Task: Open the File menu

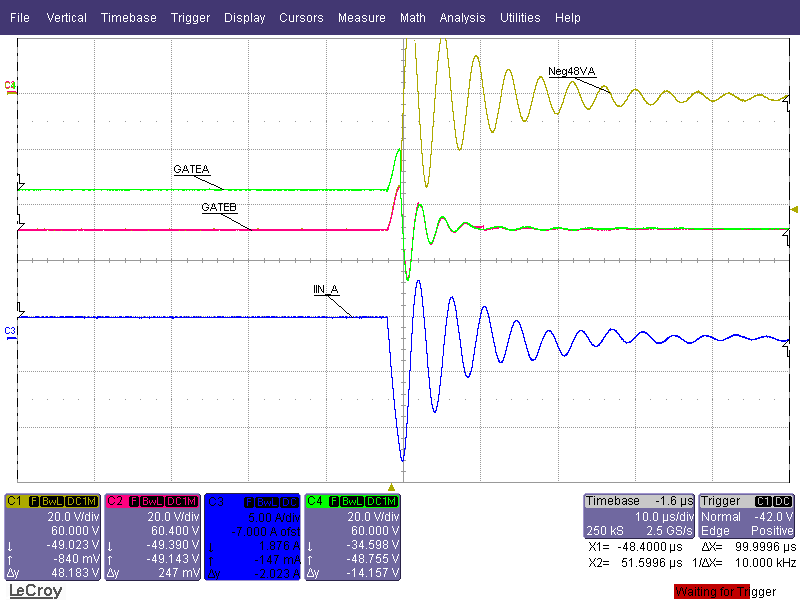Action: click(20, 18)
